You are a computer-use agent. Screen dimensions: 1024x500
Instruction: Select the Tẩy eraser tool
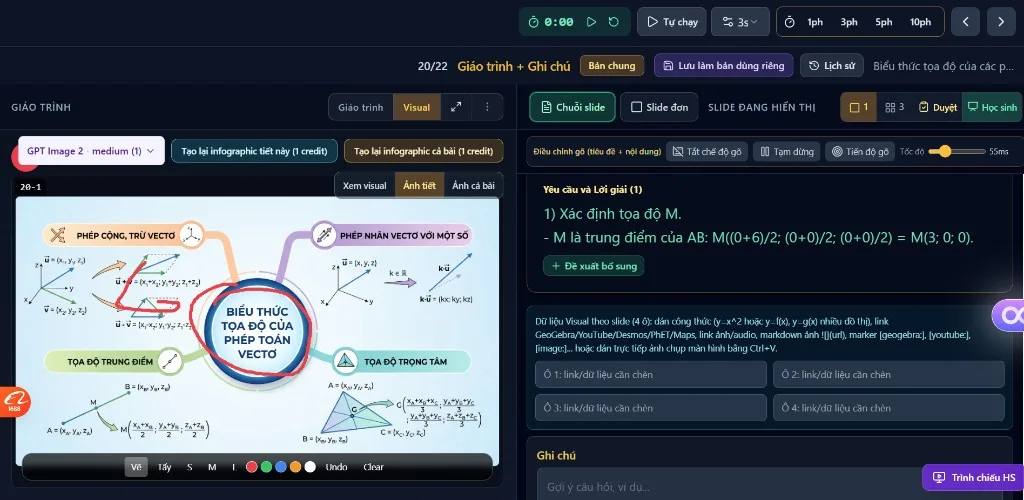coord(165,467)
